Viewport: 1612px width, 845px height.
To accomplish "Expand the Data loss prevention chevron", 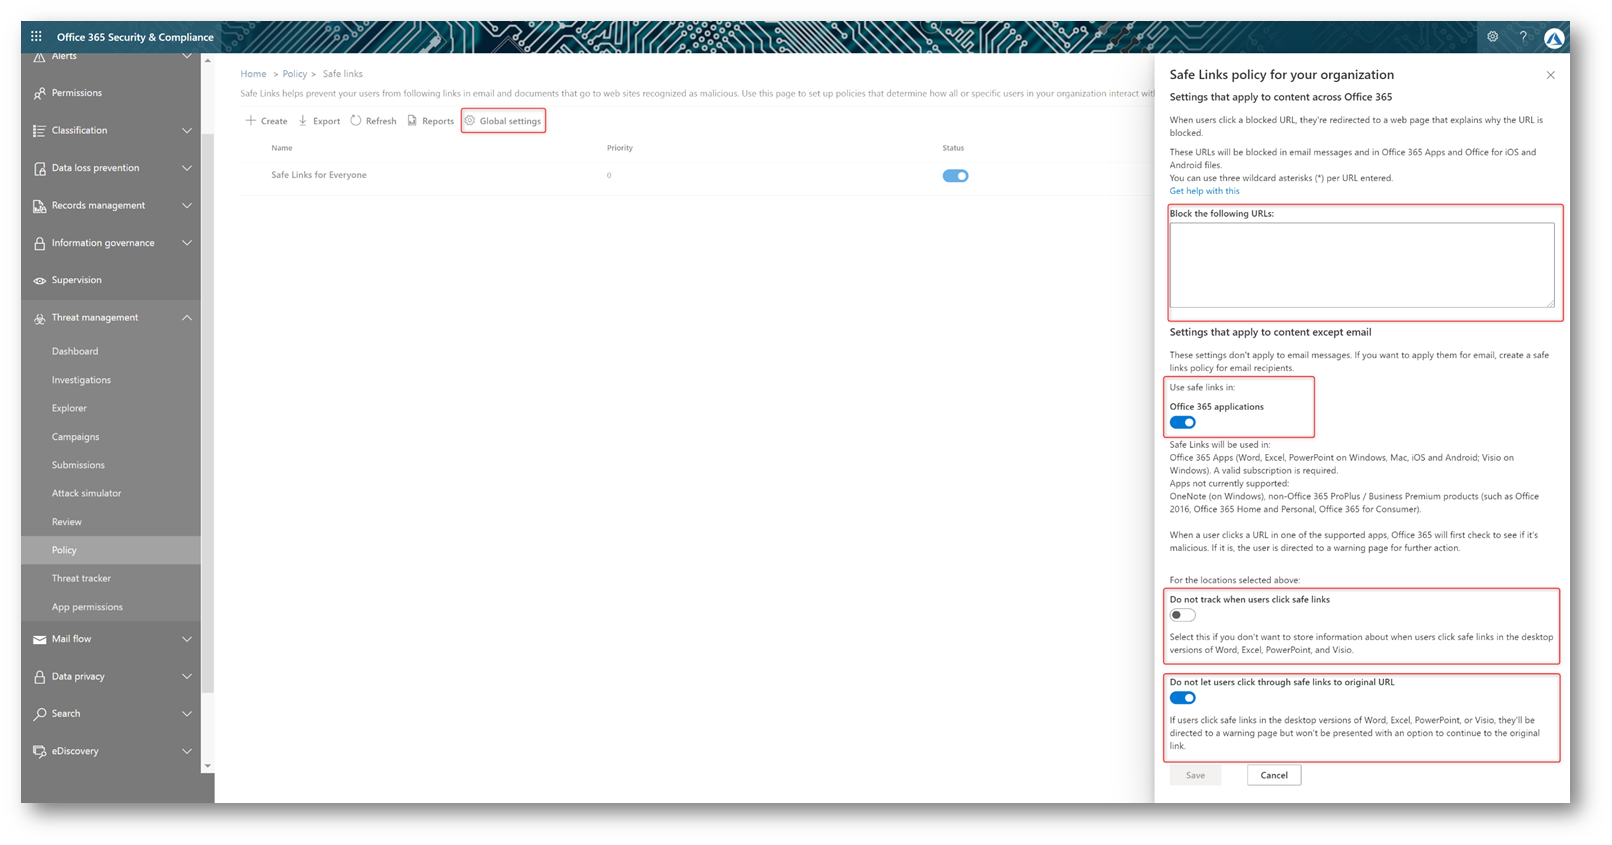I will tap(187, 168).
